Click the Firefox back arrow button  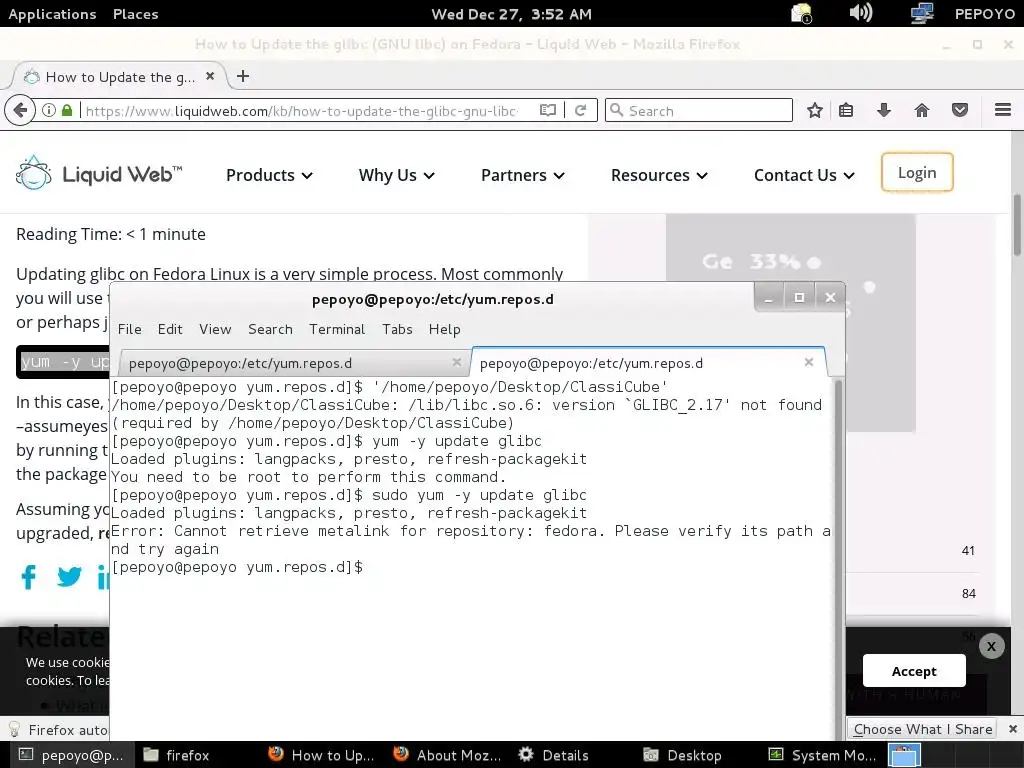20,110
